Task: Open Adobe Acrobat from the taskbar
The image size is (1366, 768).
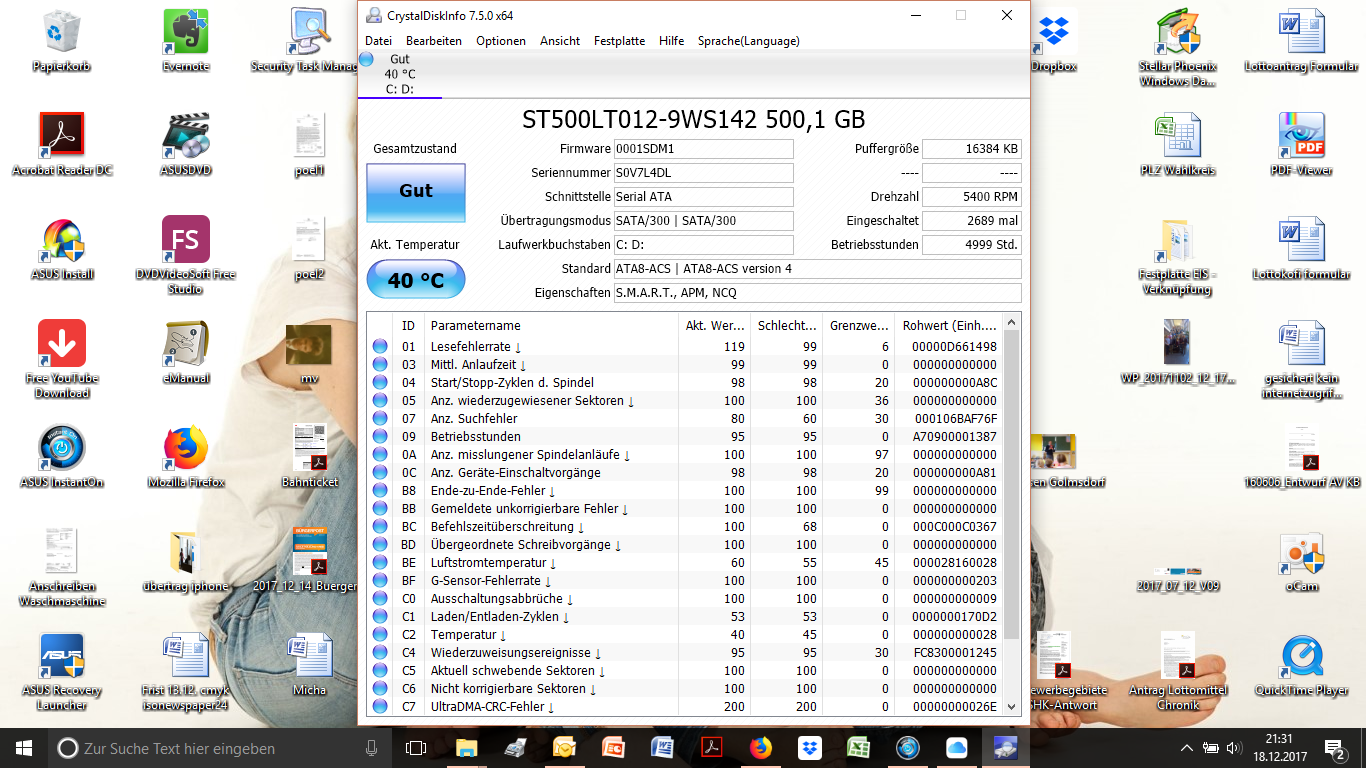Action: [711, 748]
